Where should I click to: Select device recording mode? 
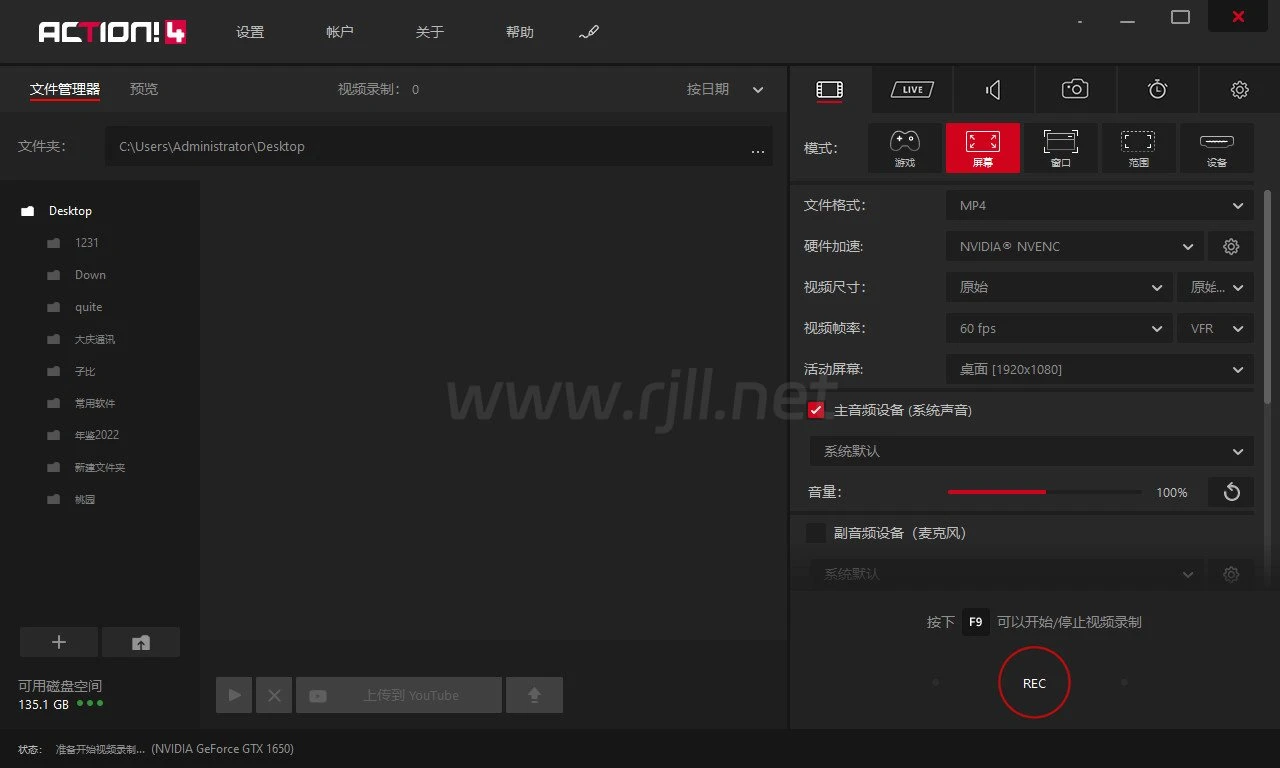(x=1216, y=147)
